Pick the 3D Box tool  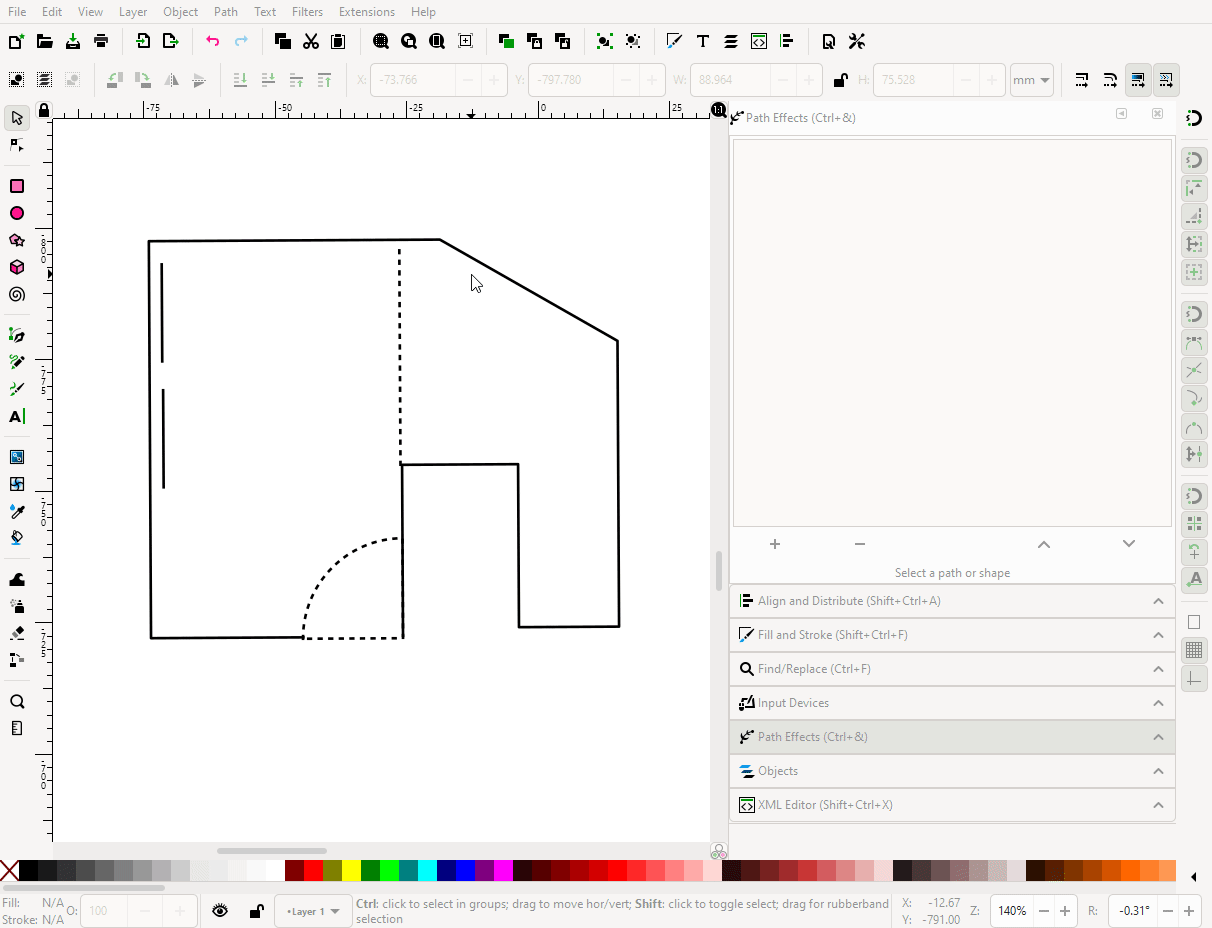(17, 267)
